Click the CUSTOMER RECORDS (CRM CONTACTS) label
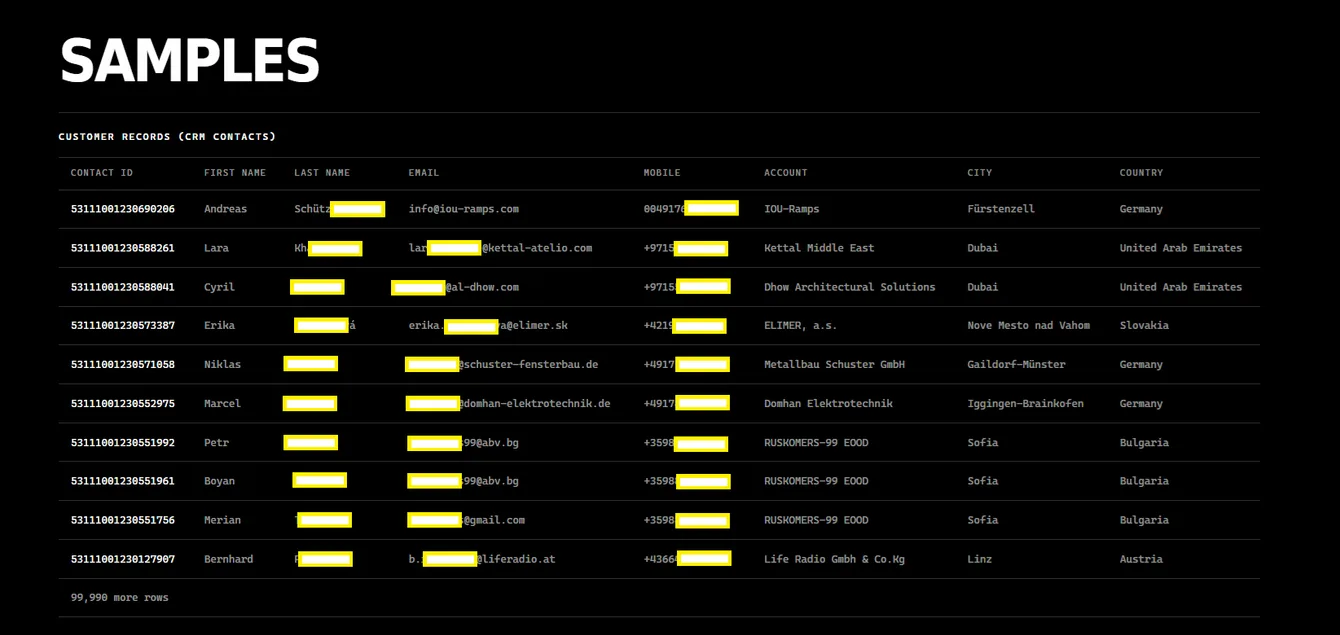This screenshot has width=1340, height=635. pyautogui.click(x=167, y=136)
